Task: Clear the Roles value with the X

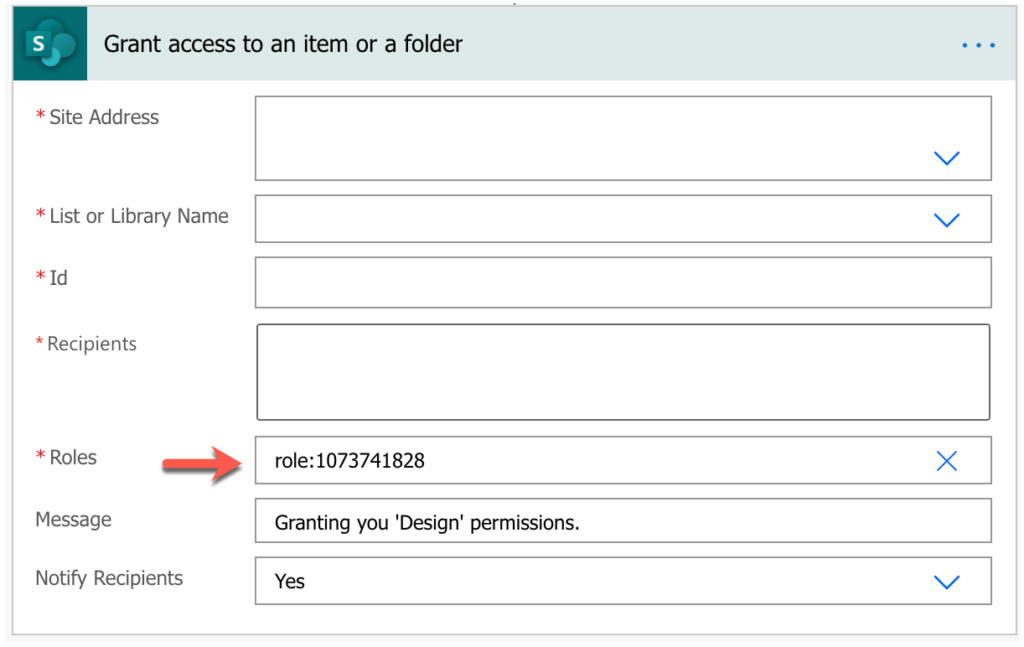Action: 946,461
